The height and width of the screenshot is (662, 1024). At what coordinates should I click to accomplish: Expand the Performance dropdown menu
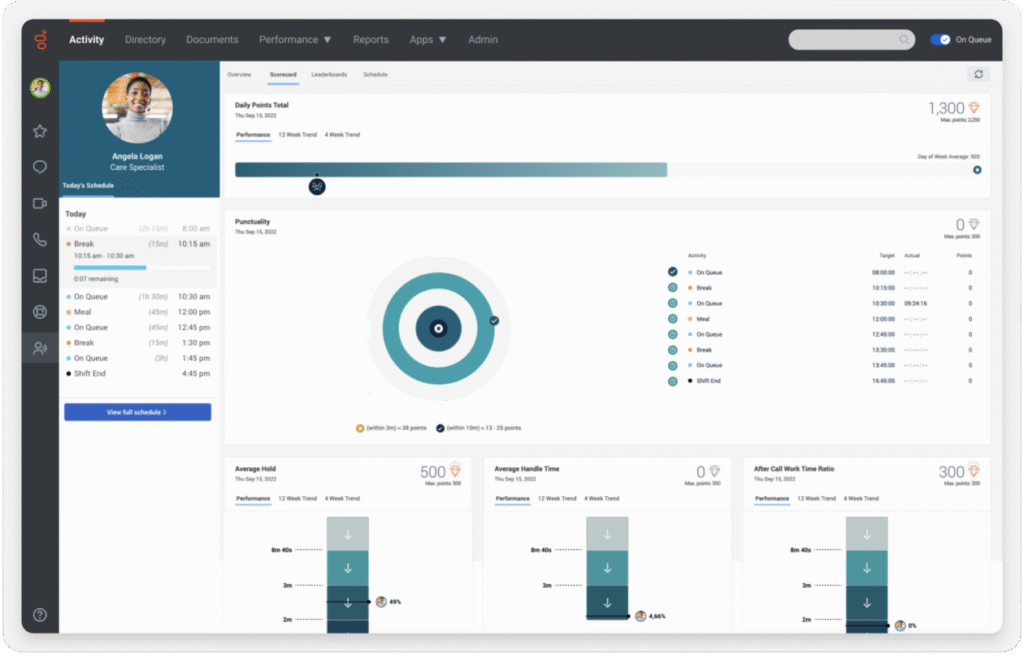tap(295, 40)
